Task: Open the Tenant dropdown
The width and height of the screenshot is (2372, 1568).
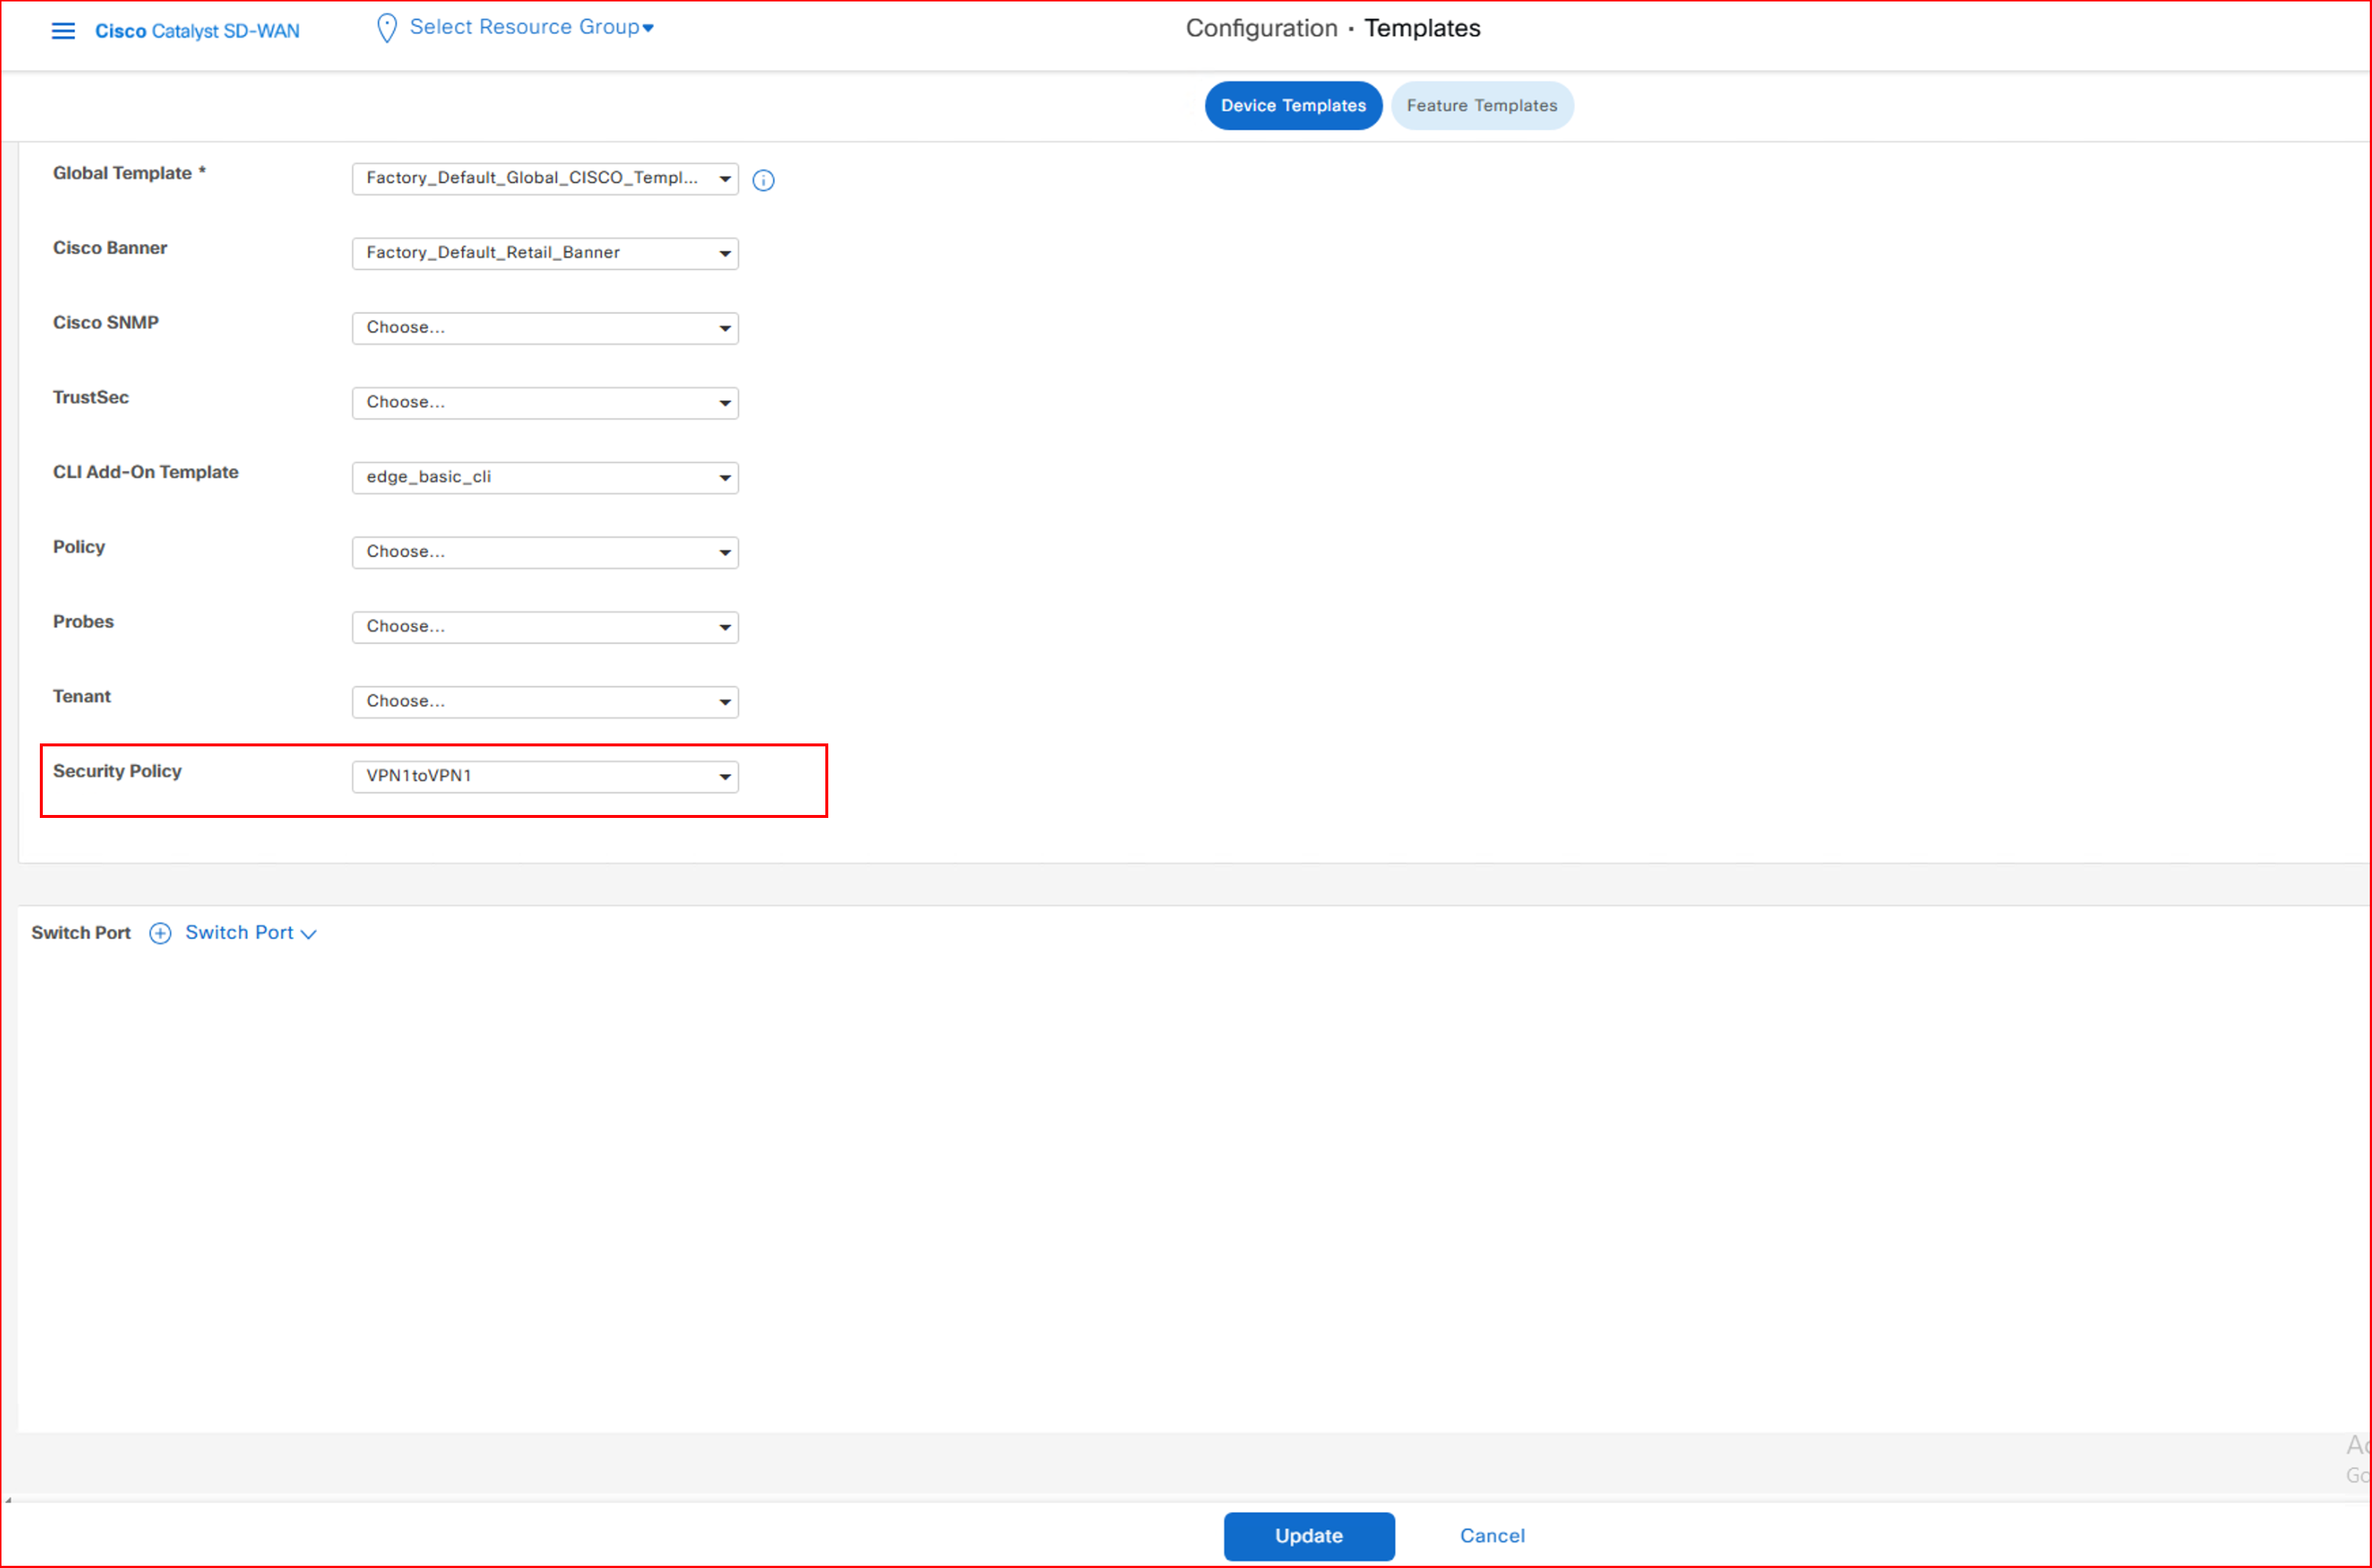Action: pyautogui.click(x=545, y=702)
